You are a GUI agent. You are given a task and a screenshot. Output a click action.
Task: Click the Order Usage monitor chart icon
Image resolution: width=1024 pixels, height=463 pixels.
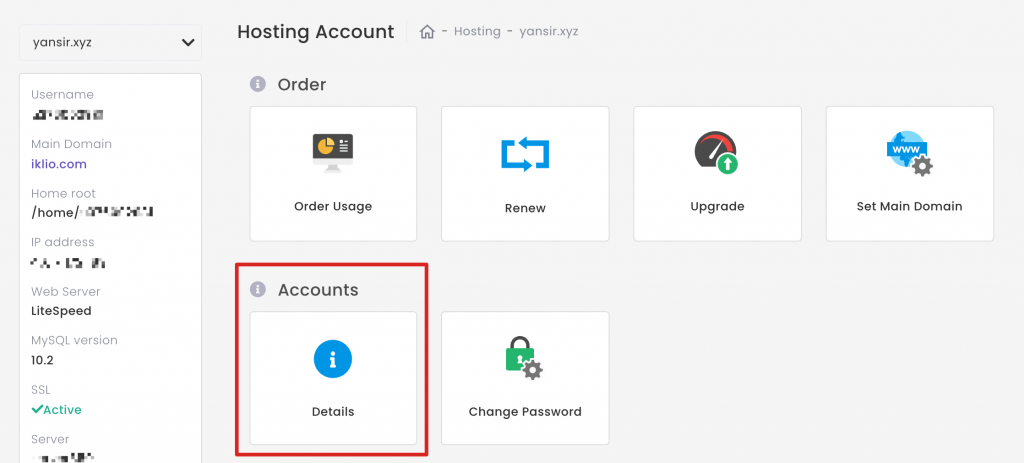[333, 152]
